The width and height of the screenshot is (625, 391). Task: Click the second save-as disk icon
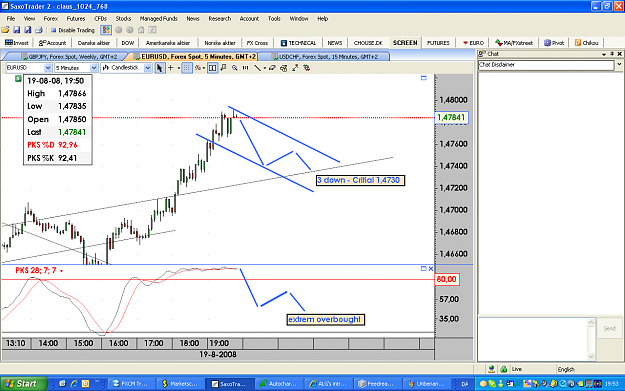pyautogui.click(x=28, y=30)
